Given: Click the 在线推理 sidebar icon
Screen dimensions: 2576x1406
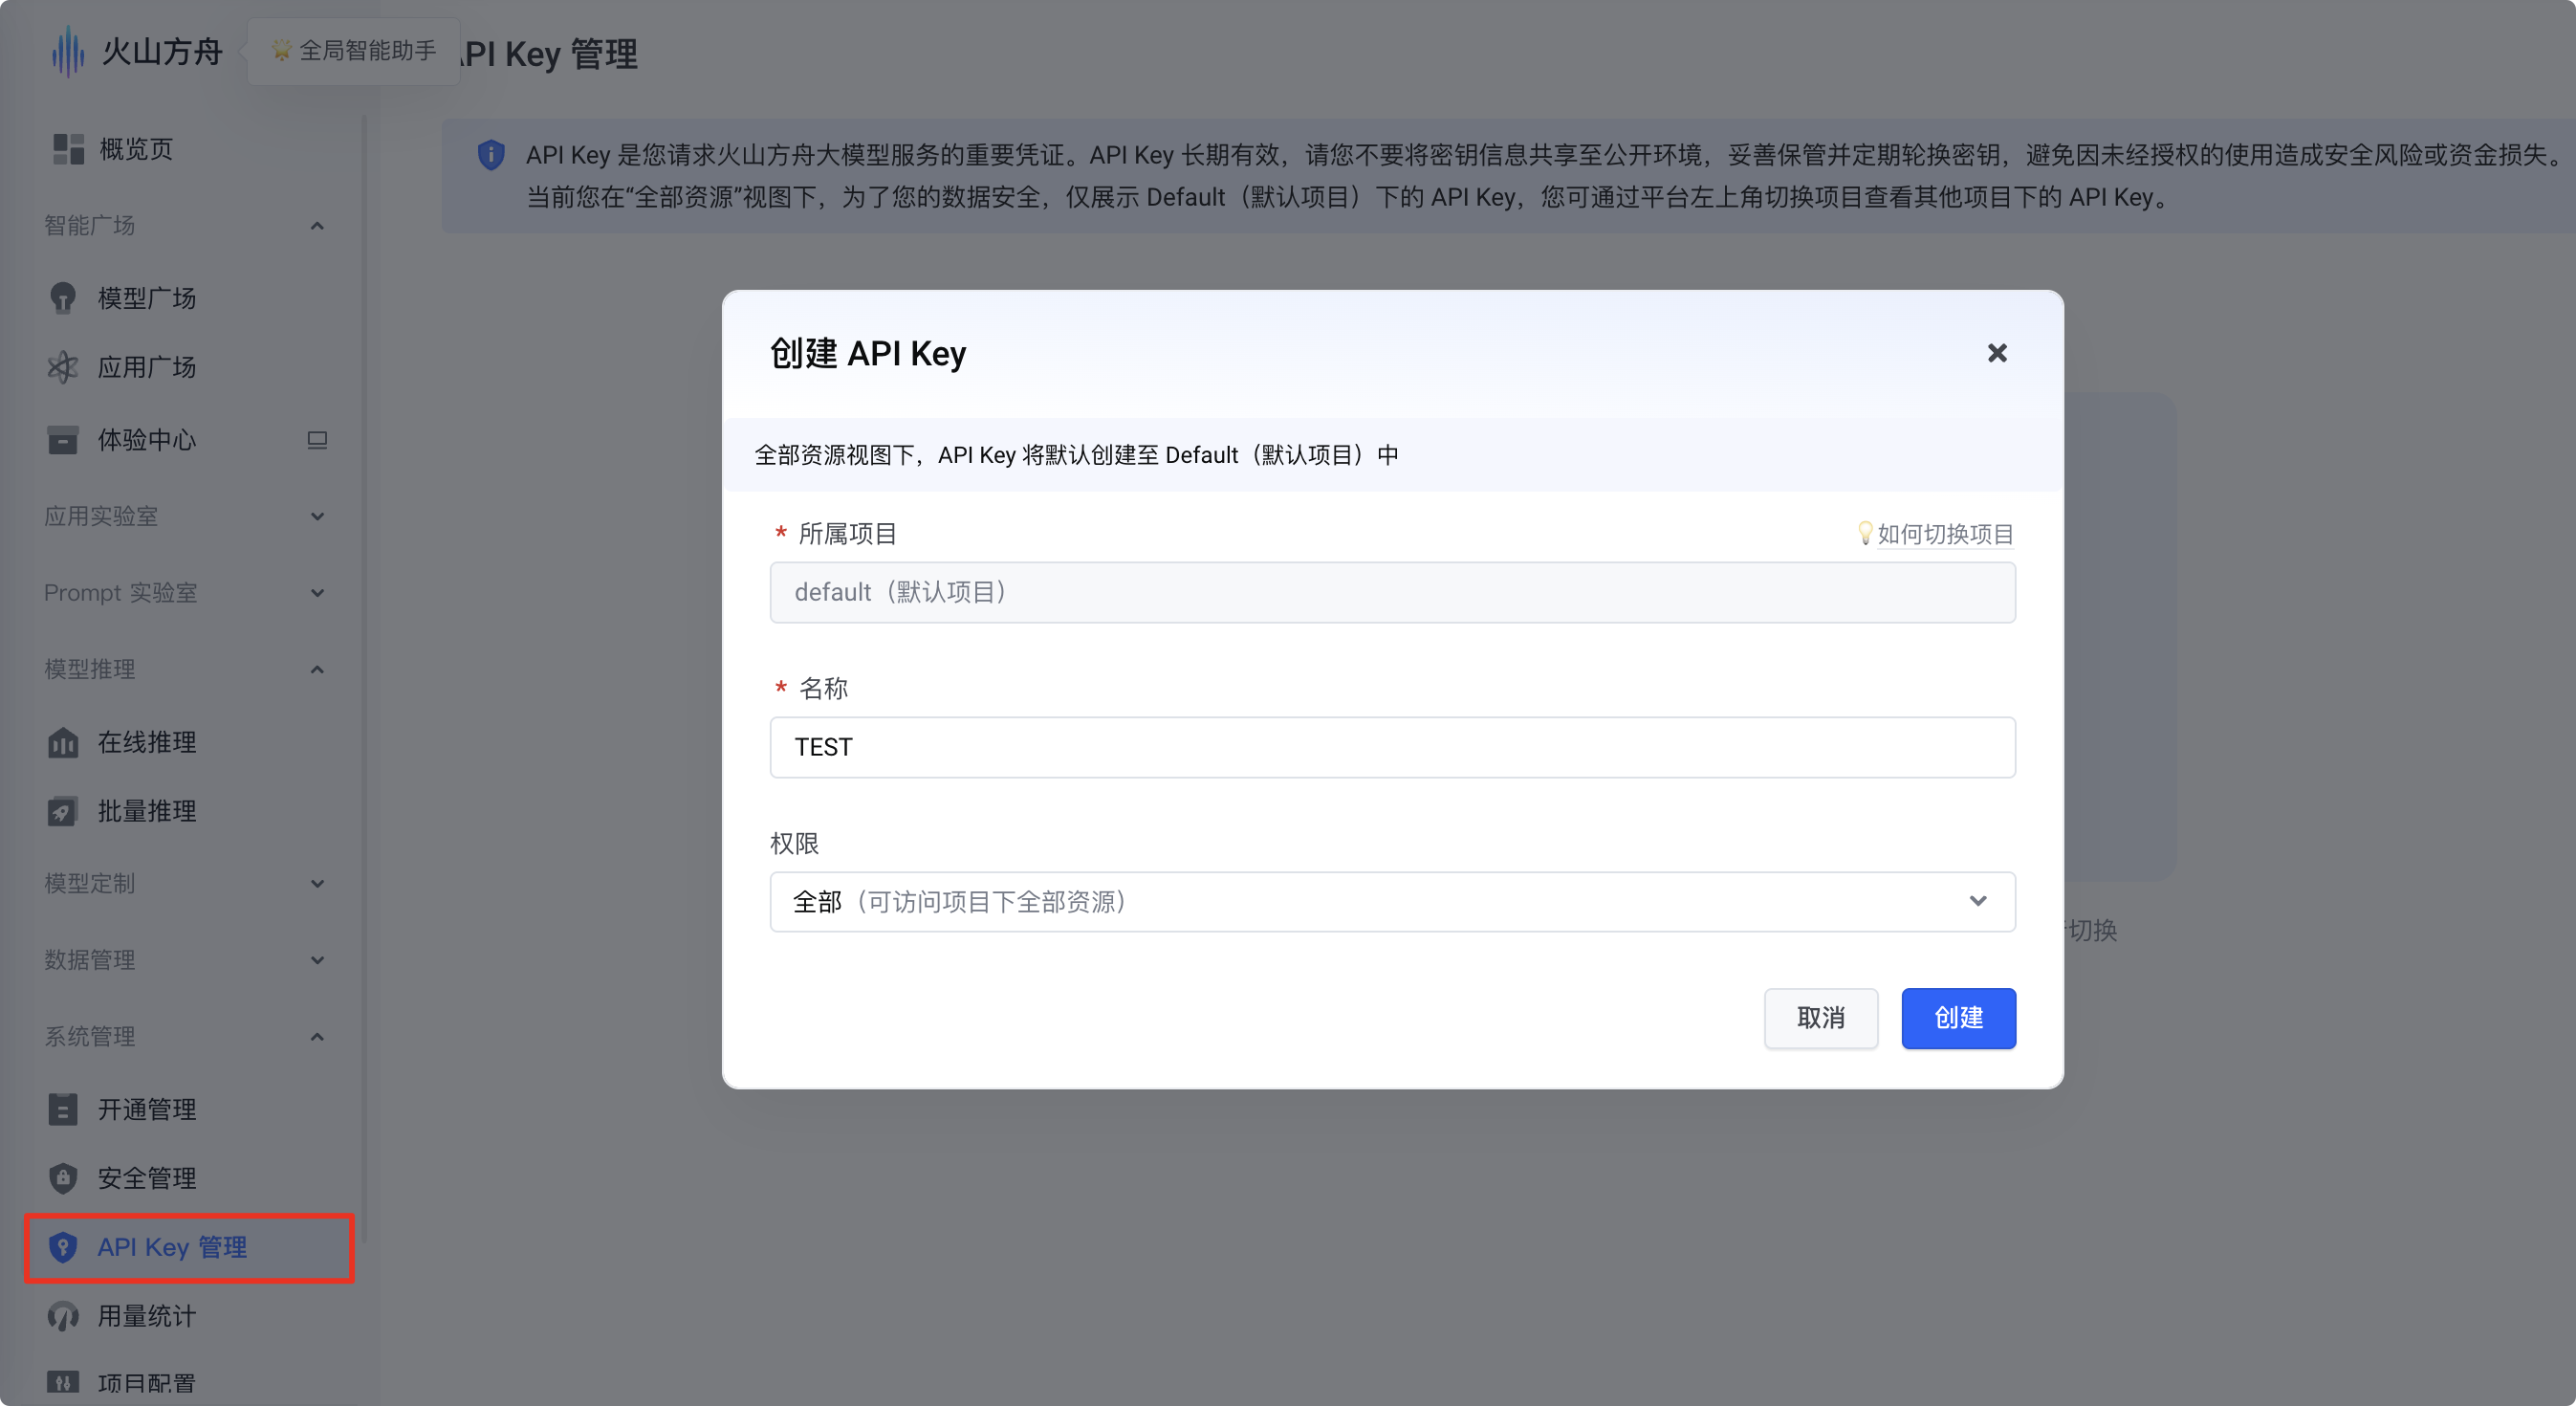Looking at the screenshot, I should 62,742.
